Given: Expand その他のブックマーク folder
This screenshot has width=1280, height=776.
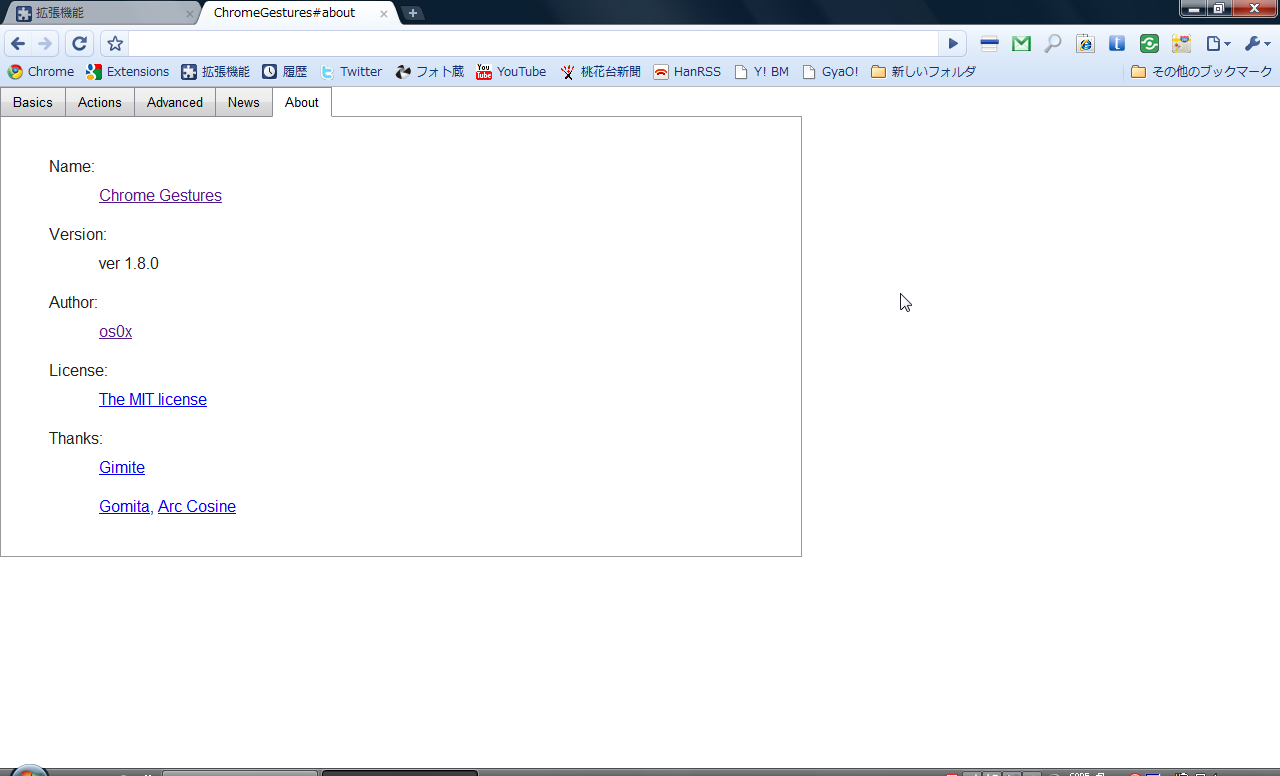Looking at the screenshot, I should 1201,72.
